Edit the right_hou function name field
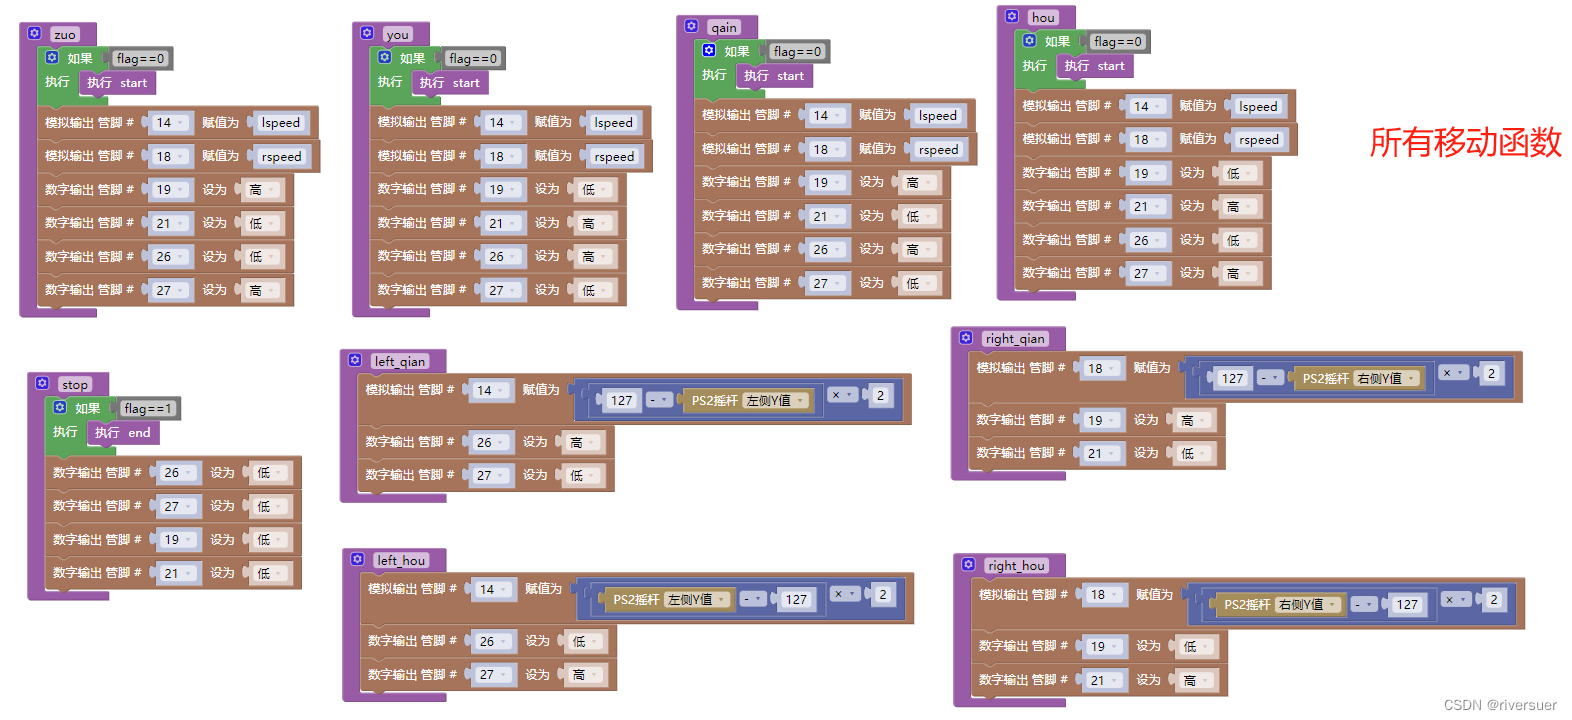 click(x=1017, y=566)
